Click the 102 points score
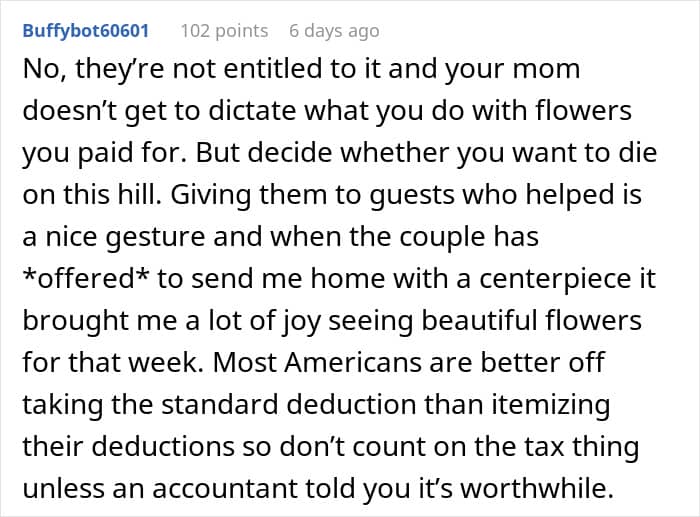 (224, 31)
